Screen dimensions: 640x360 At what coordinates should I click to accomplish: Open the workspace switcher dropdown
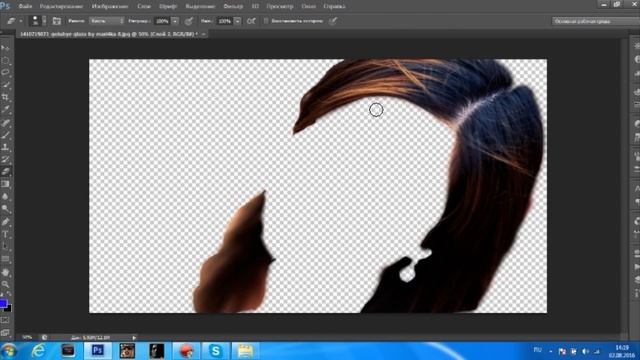coord(596,21)
